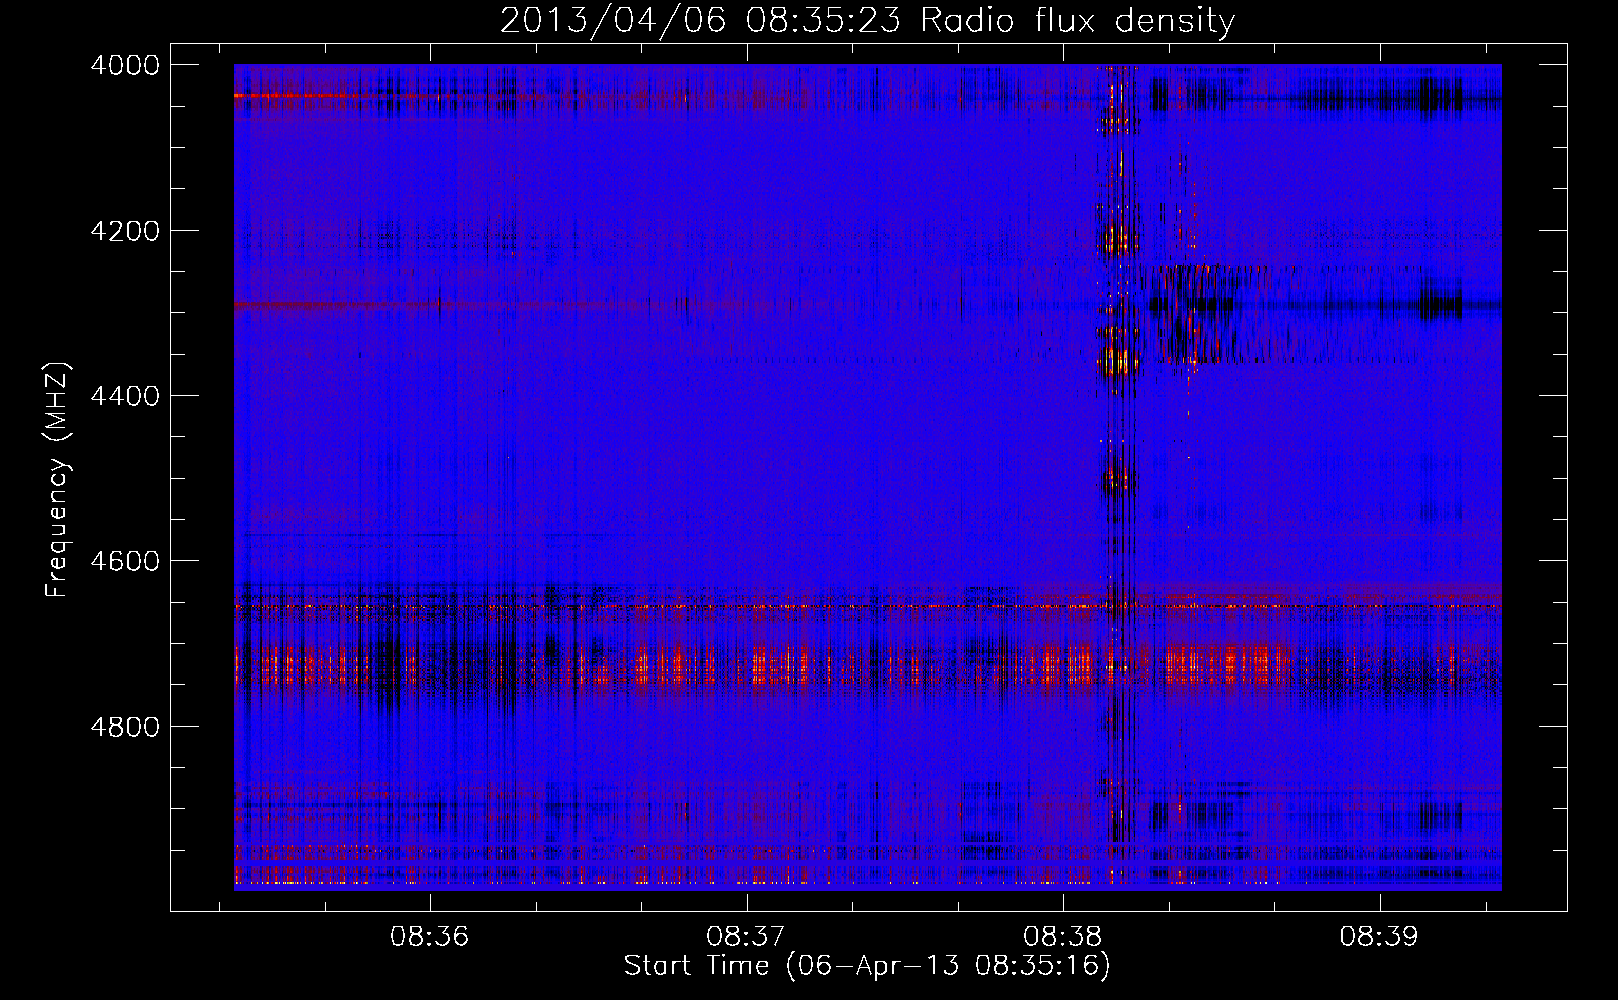Viewport: 1618px width, 1000px height.
Task: Click the plot title 'Radio flux density'
Action: [x=1078, y=21]
